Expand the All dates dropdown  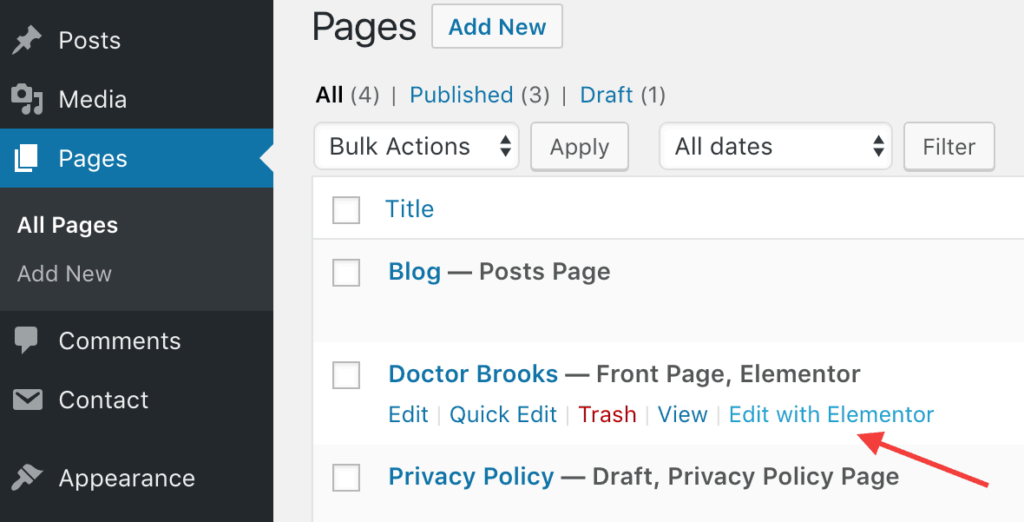(776, 146)
